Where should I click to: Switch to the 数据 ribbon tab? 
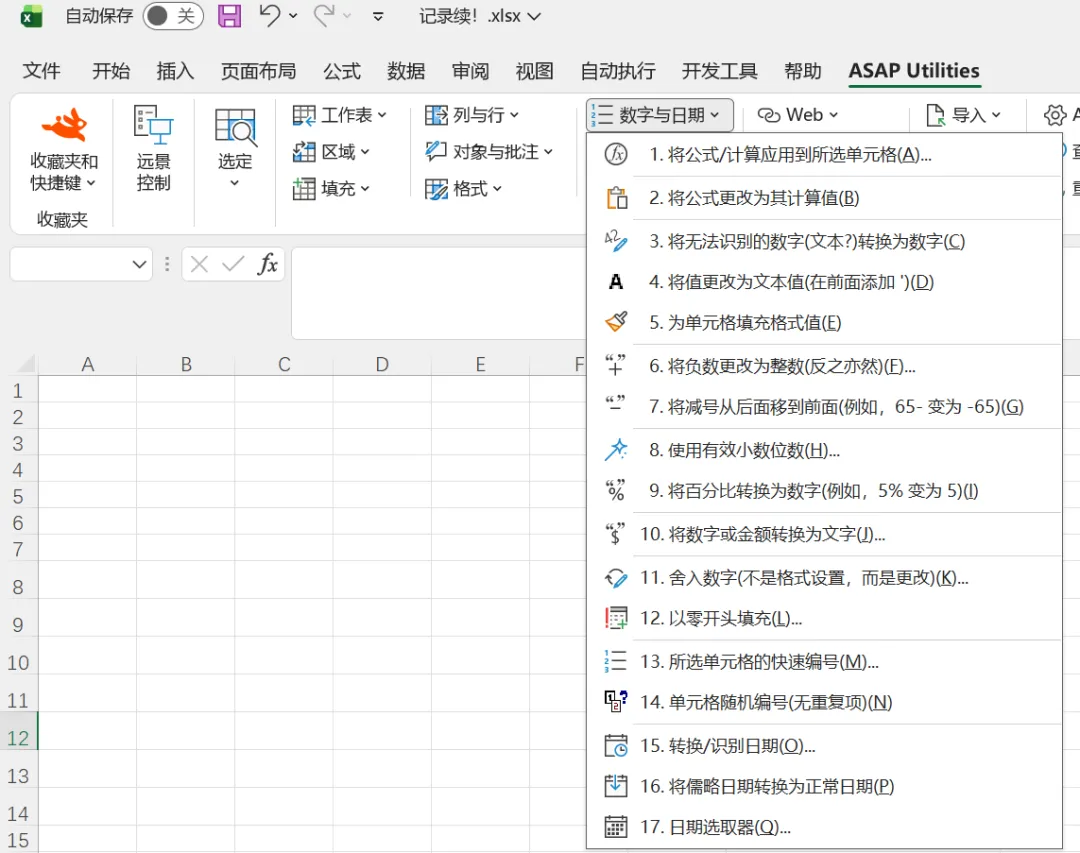coord(406,71)
